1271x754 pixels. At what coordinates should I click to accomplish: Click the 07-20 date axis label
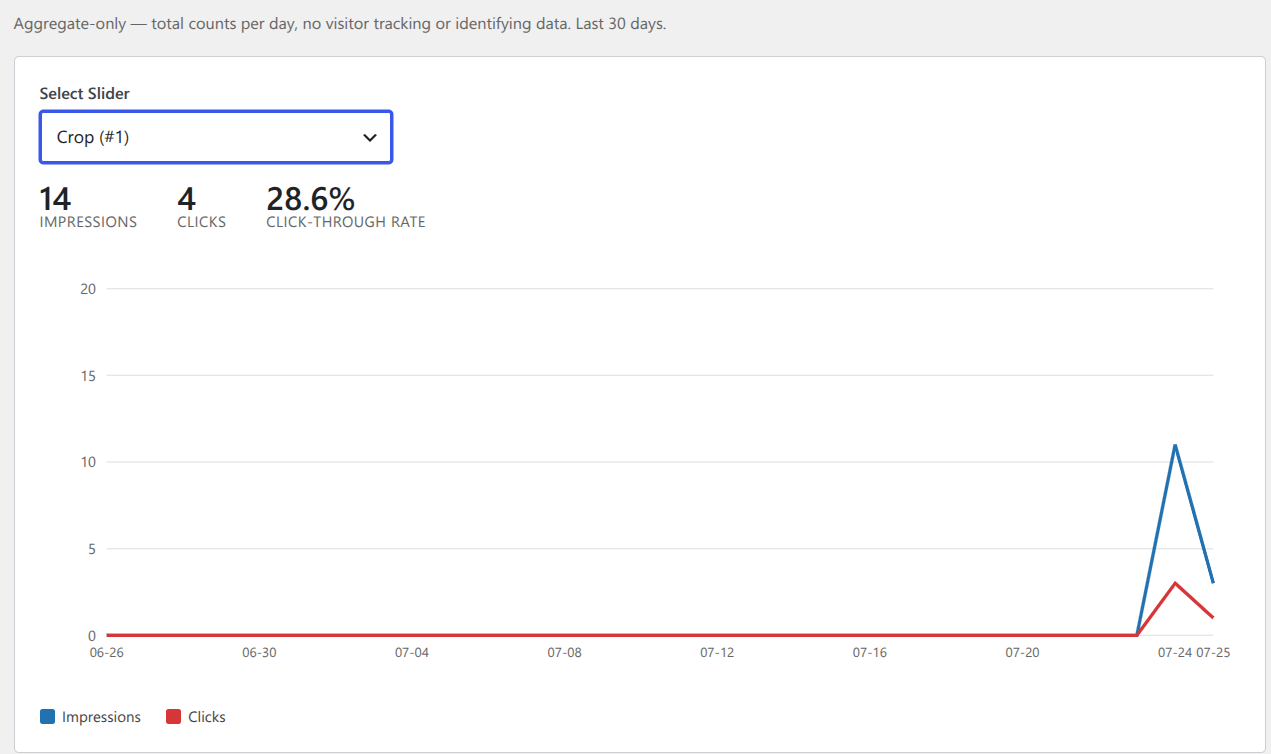point(1022,652)
